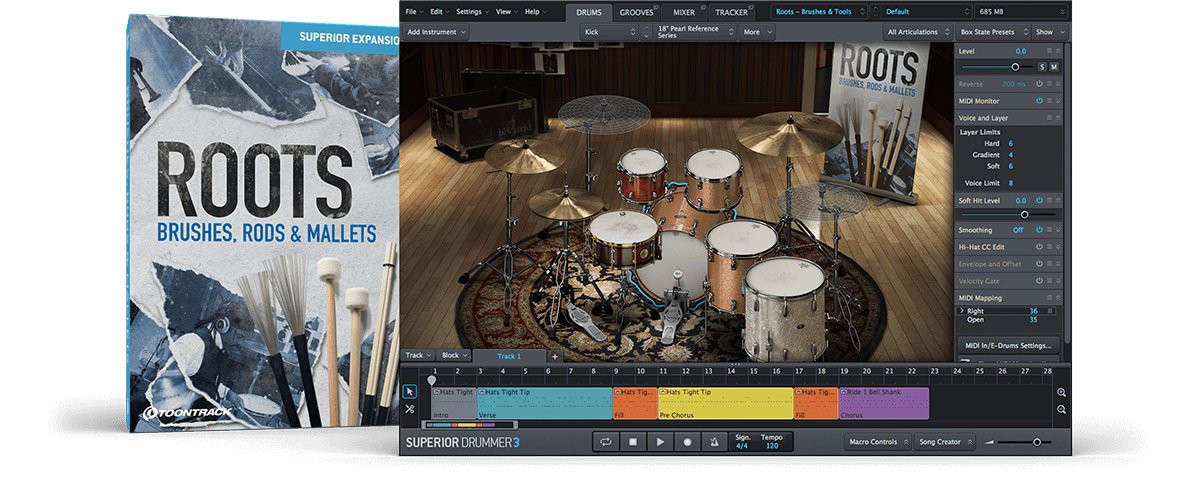
Task: Open the Settings menu
Action: coord(471,11)
